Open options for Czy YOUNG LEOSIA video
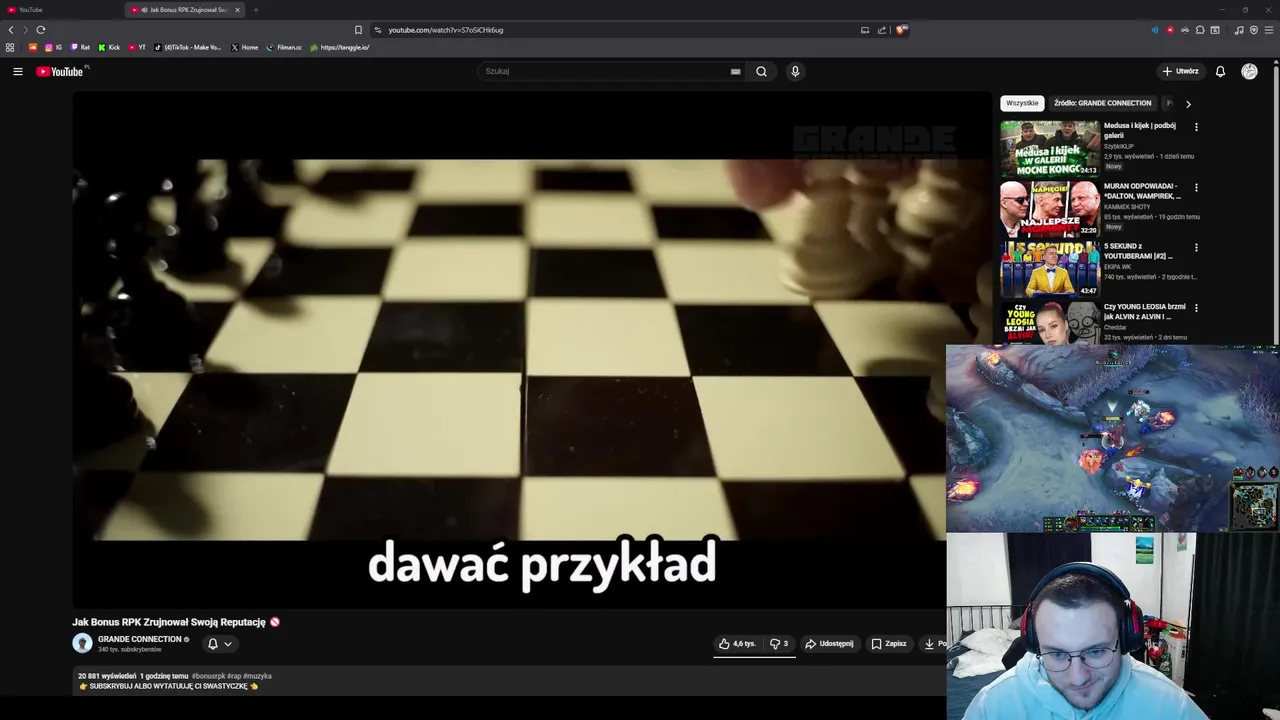Image resolution: width=1280 pixels, height=720 pixels. pyautogui.click(x=1196, y=307)
